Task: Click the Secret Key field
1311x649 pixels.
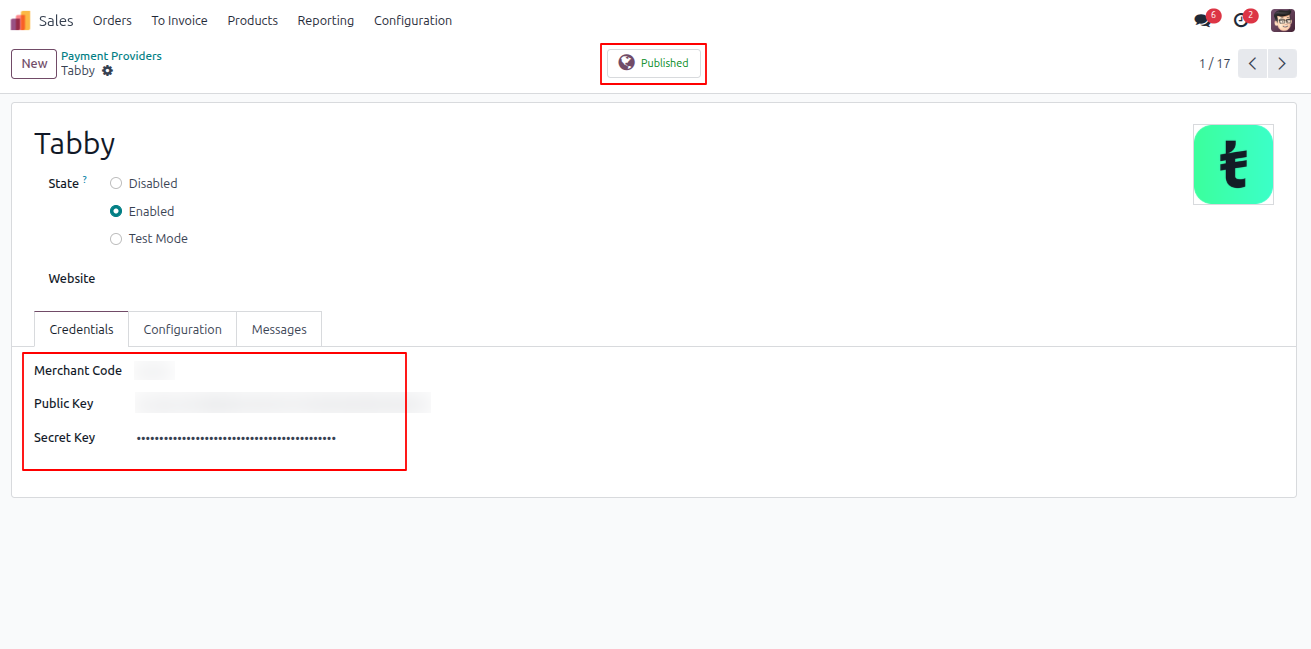Action: 236,438
